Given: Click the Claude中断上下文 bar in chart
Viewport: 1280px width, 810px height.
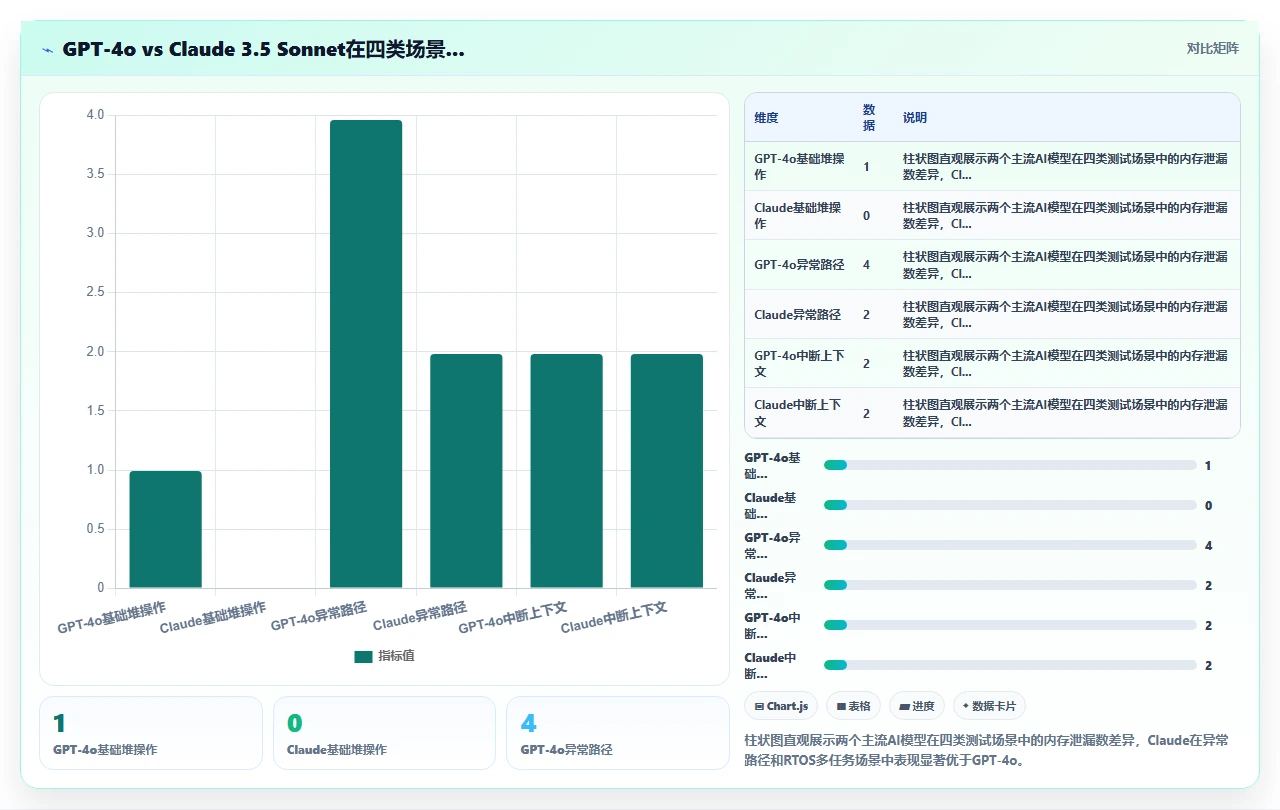Looking at the screenshot, I should 666,471.
